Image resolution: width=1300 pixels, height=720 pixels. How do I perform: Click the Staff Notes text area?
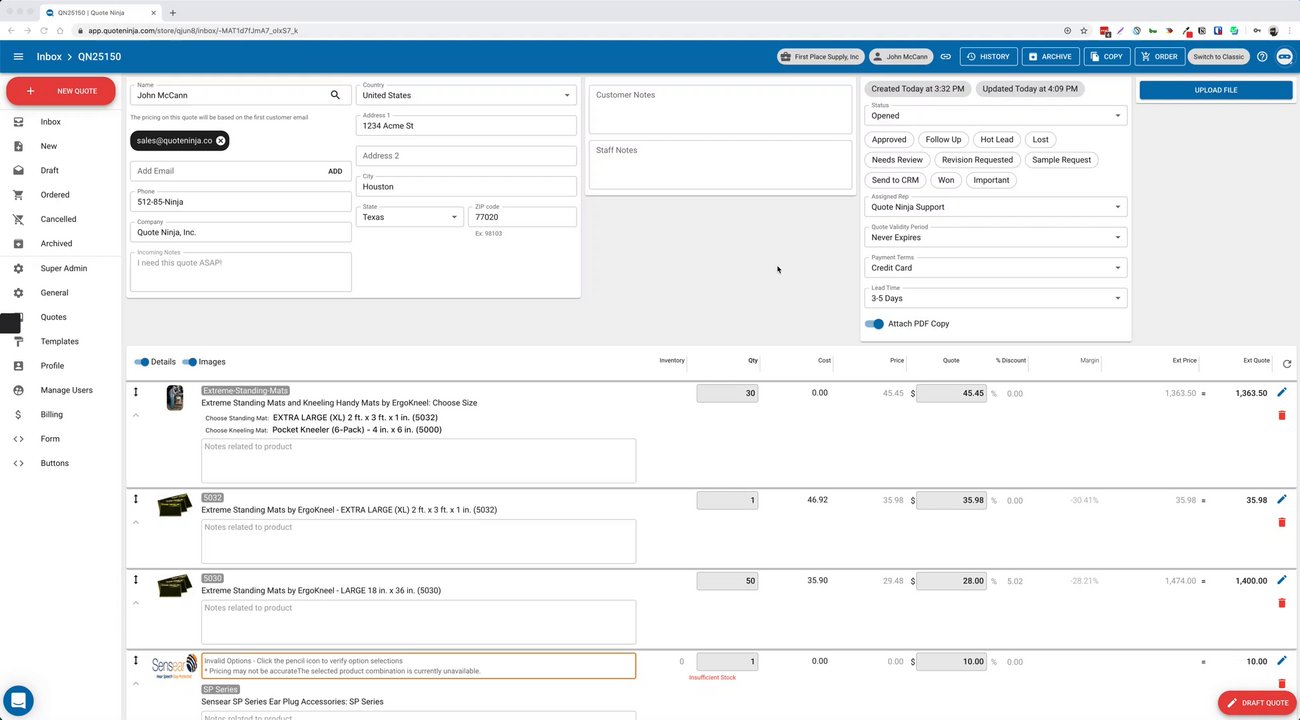(x=720, y=164)
